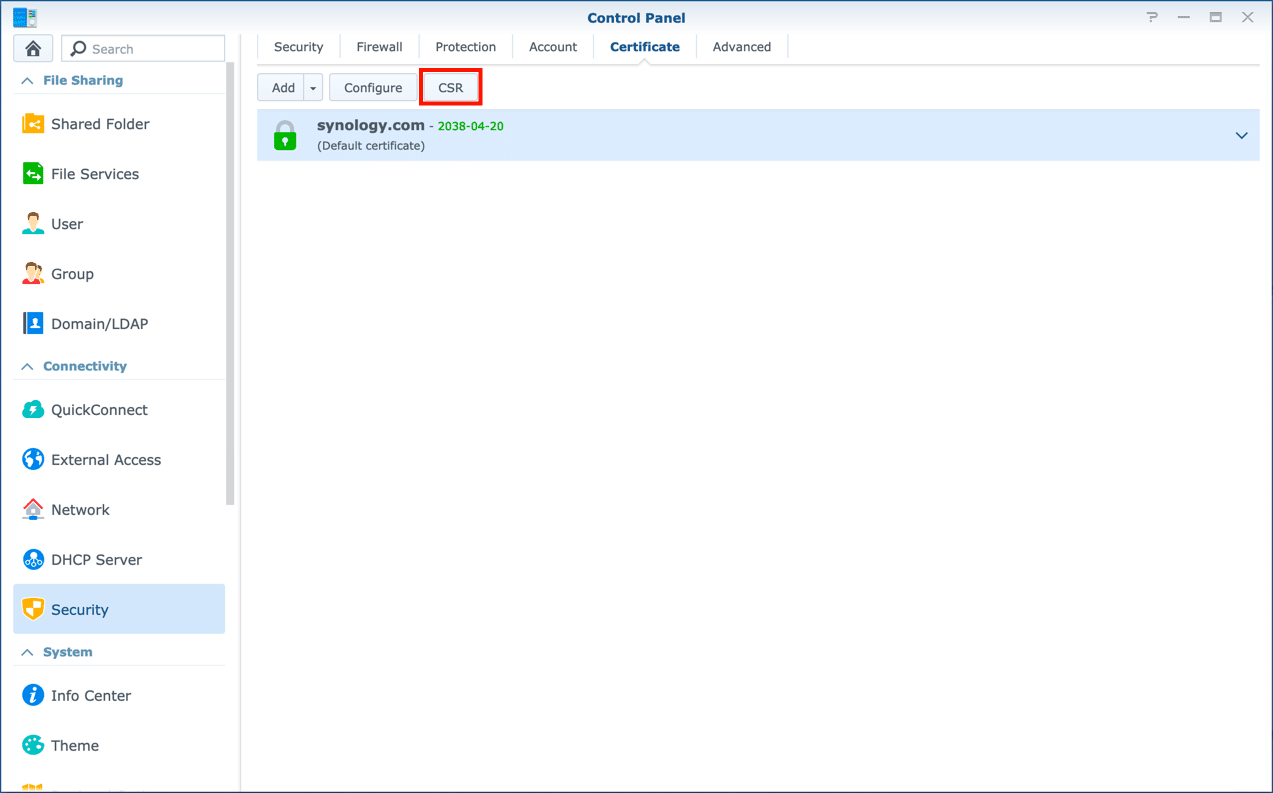Click the DHCP Server icon

(33, 560)
